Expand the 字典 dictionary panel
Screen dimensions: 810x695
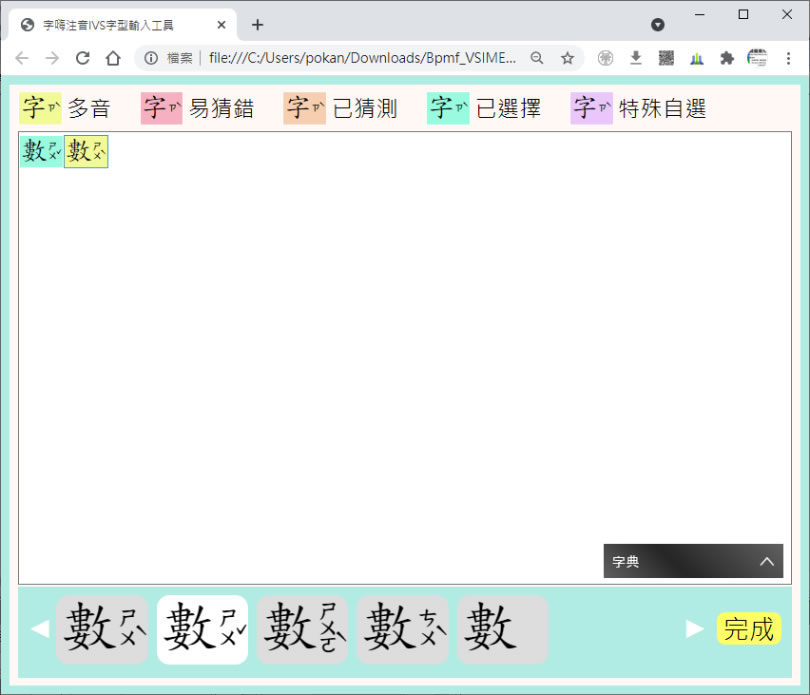pos(767,561)
